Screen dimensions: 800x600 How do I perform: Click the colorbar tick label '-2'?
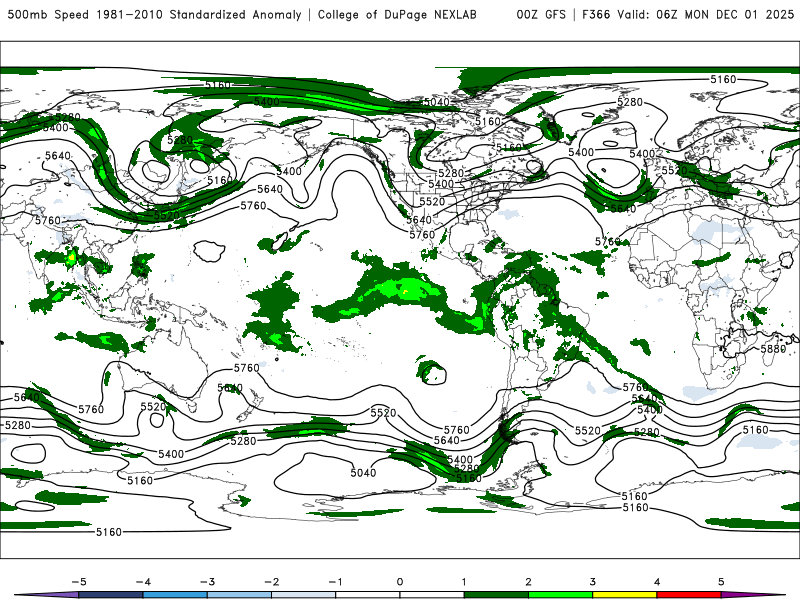271,582
